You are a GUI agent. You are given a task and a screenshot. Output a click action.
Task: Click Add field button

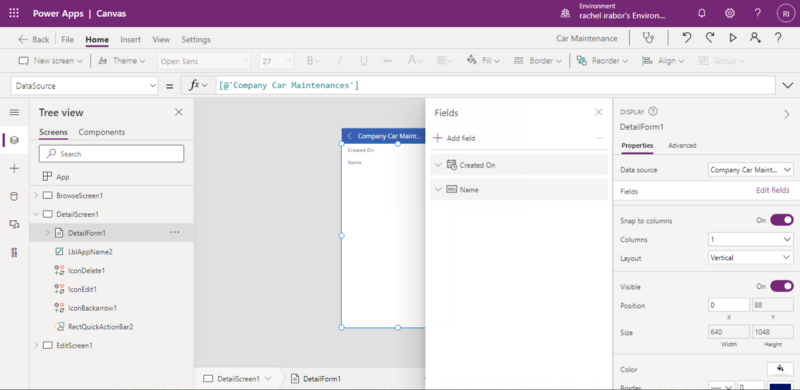coord(454,138)
